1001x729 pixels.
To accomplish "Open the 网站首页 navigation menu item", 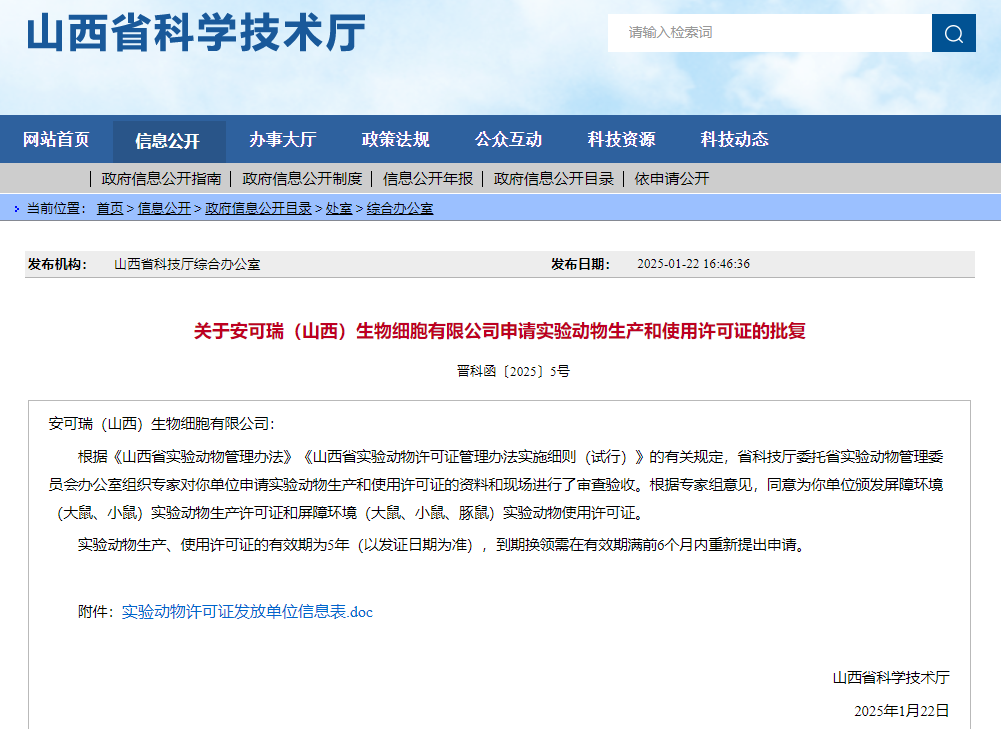I will click(56, 140).
